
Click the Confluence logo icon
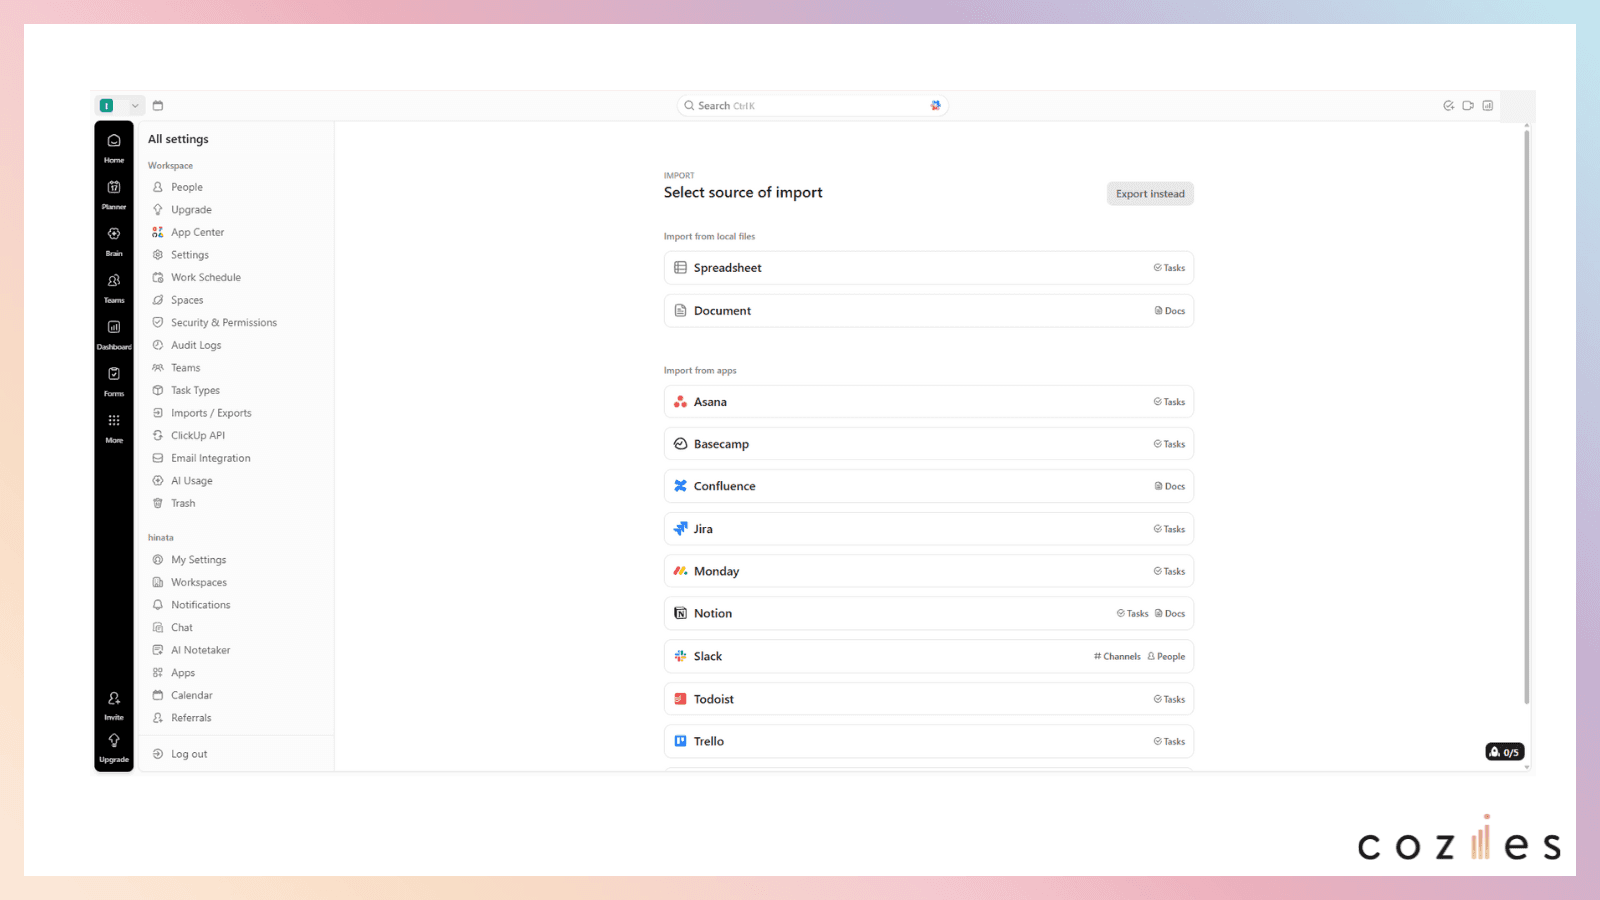[x=680, y=486]
